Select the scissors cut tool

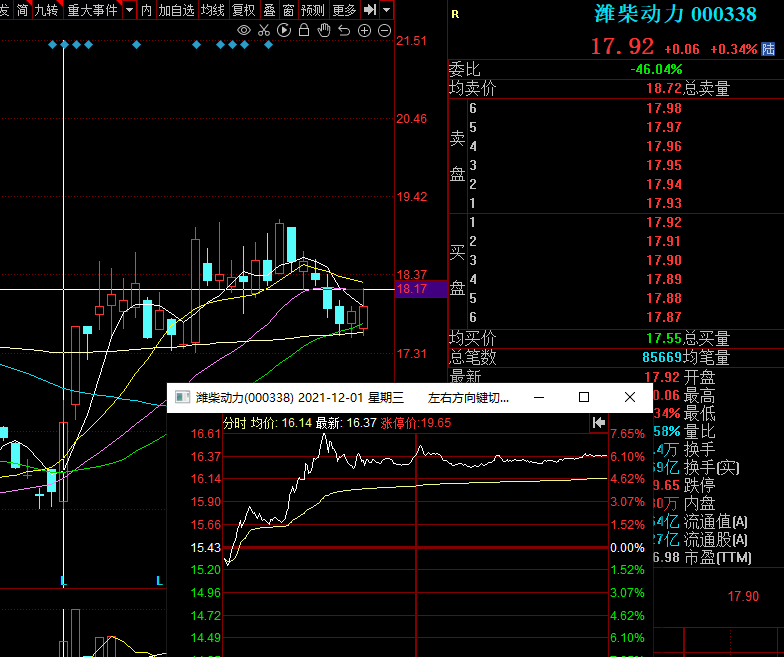pyautogui.click(x=264, y=30)
